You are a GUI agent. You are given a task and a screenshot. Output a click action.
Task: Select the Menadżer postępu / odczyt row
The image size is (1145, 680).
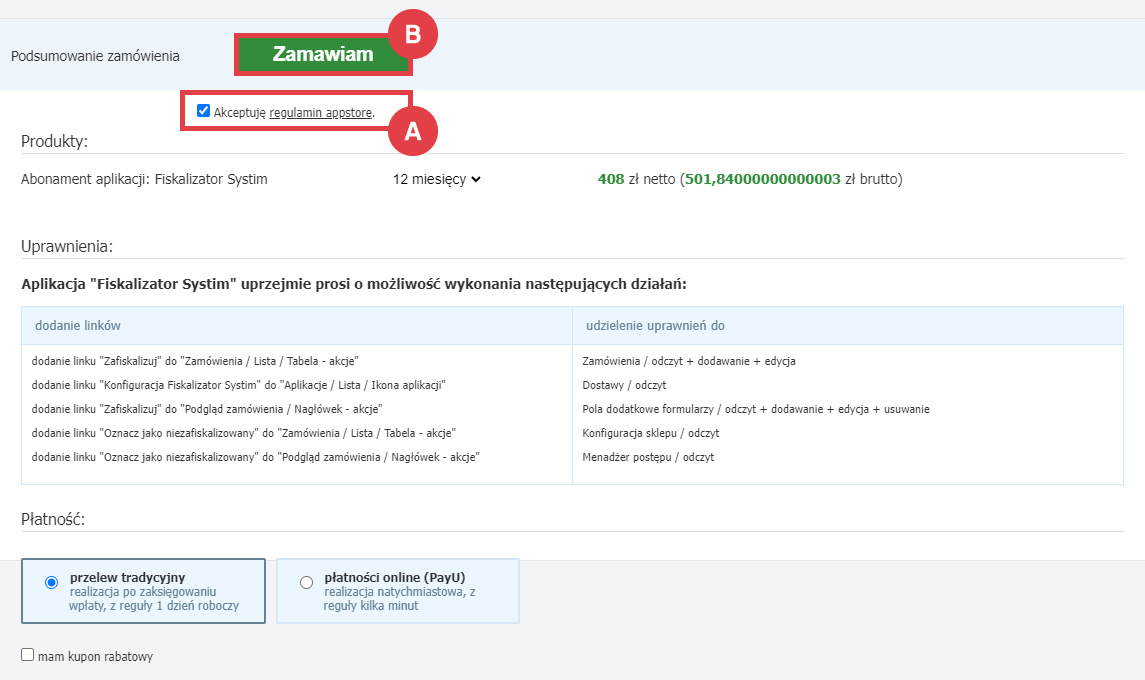click(648, 457)
